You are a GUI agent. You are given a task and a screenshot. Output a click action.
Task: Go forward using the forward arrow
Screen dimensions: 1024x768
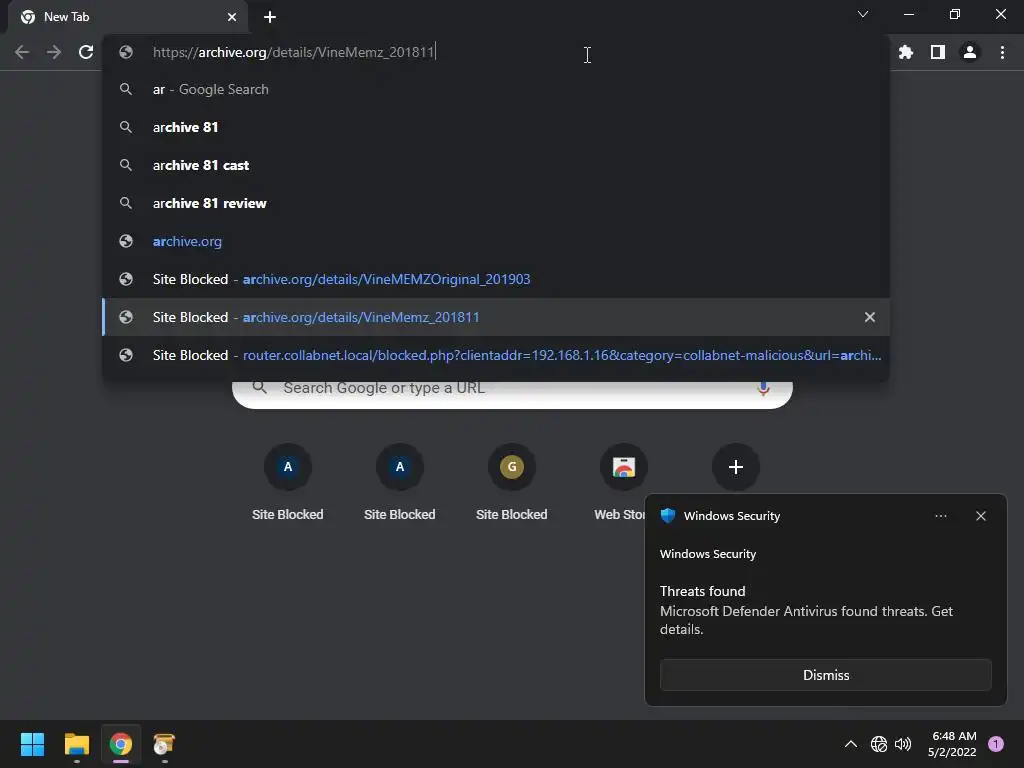point(54,52)
